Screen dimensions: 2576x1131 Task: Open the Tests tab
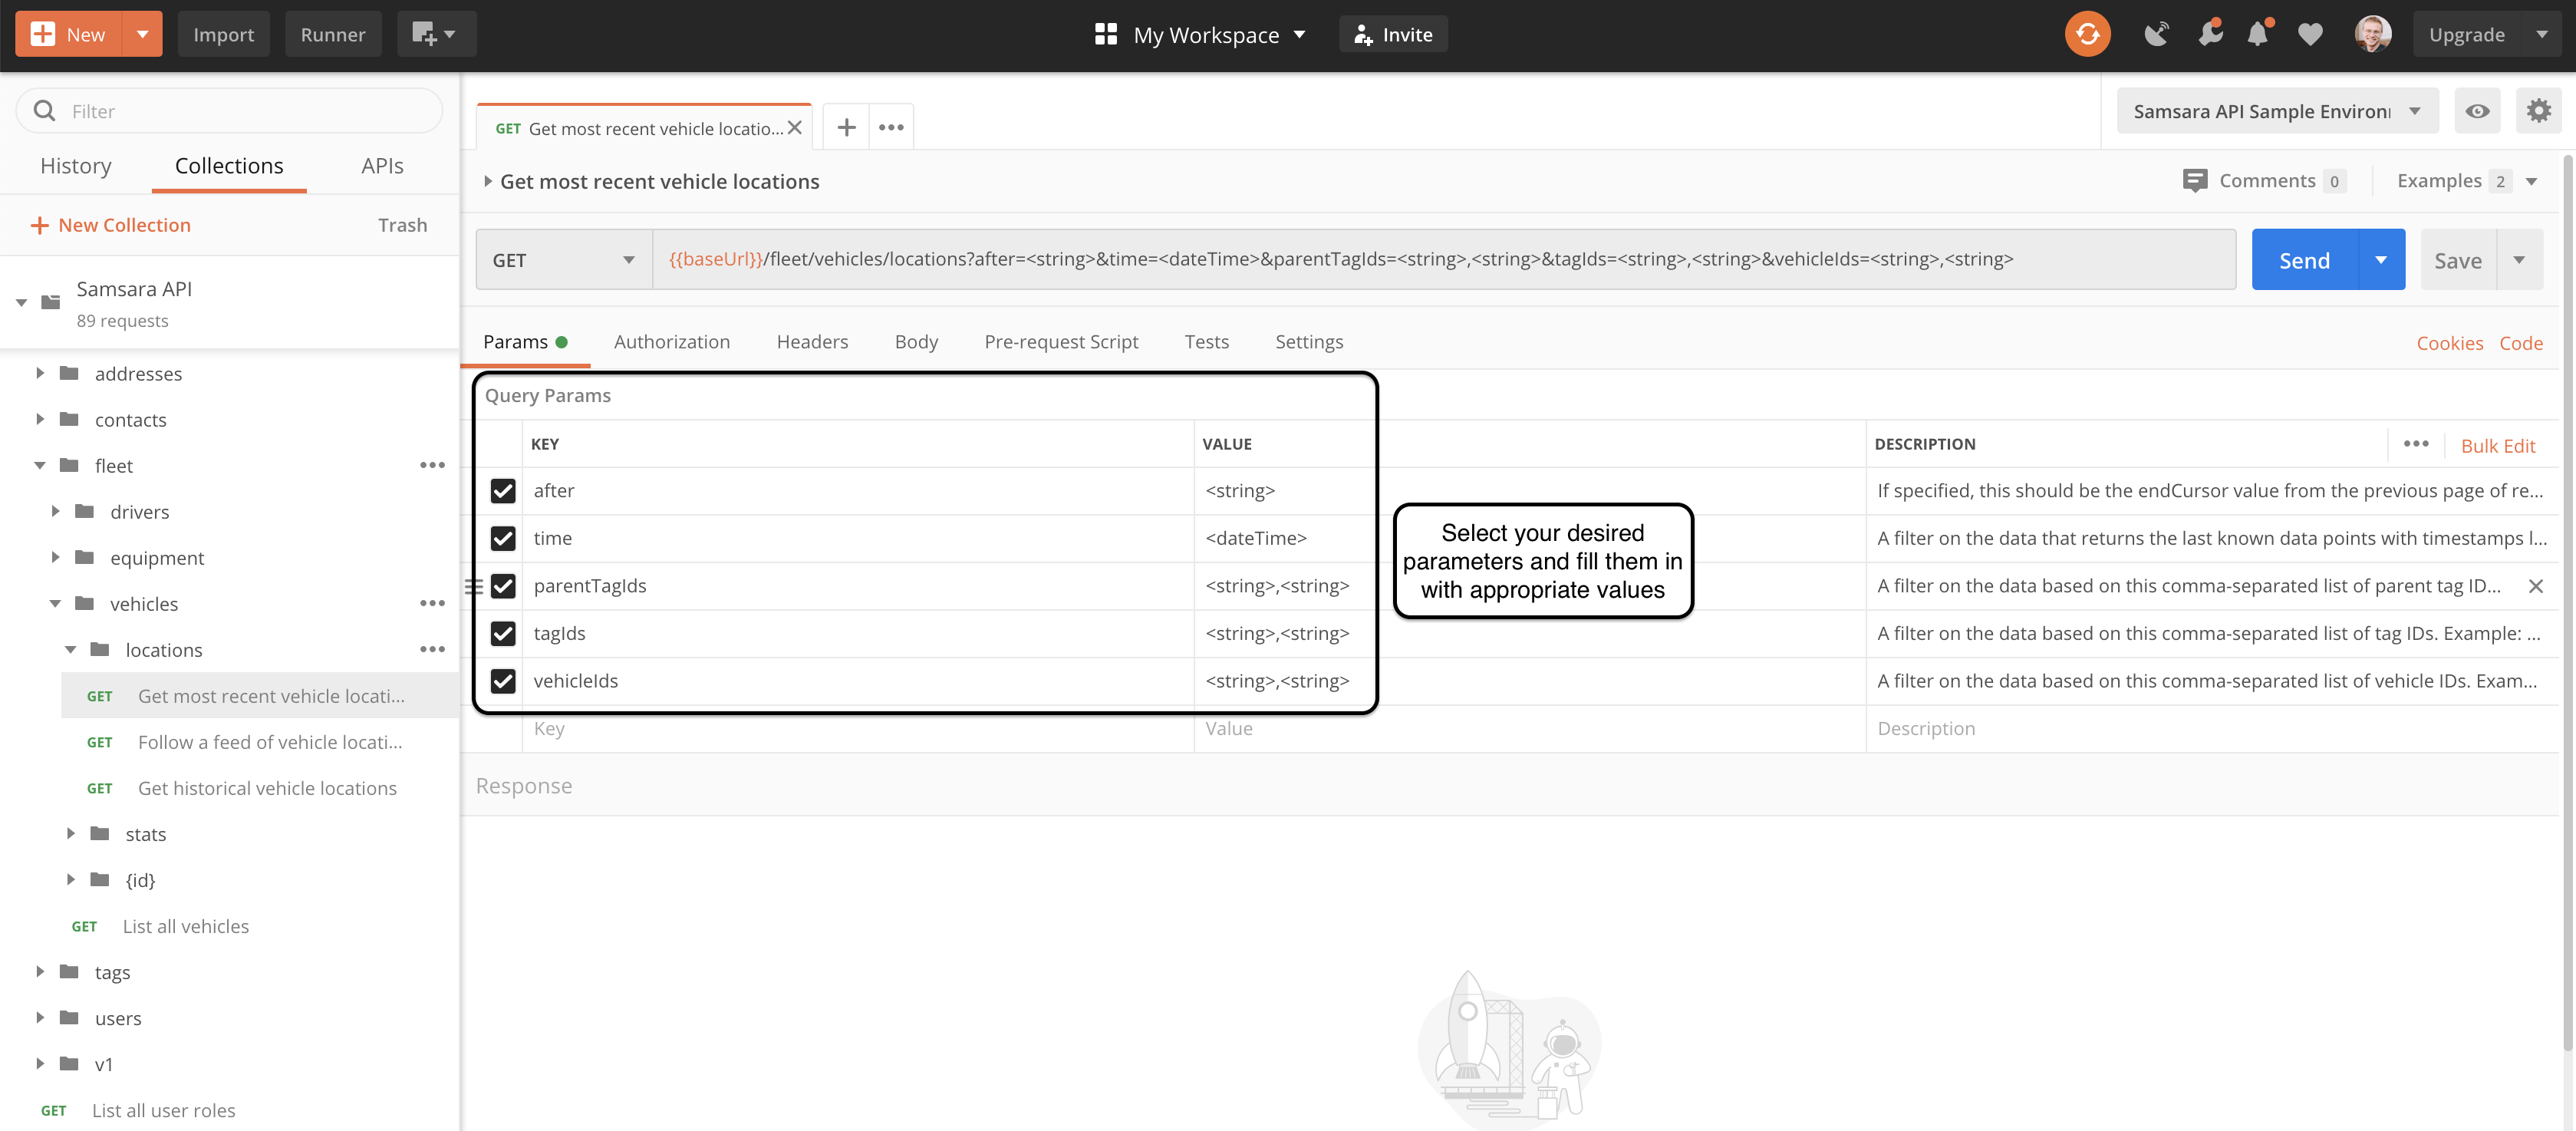coord(1206,342)
